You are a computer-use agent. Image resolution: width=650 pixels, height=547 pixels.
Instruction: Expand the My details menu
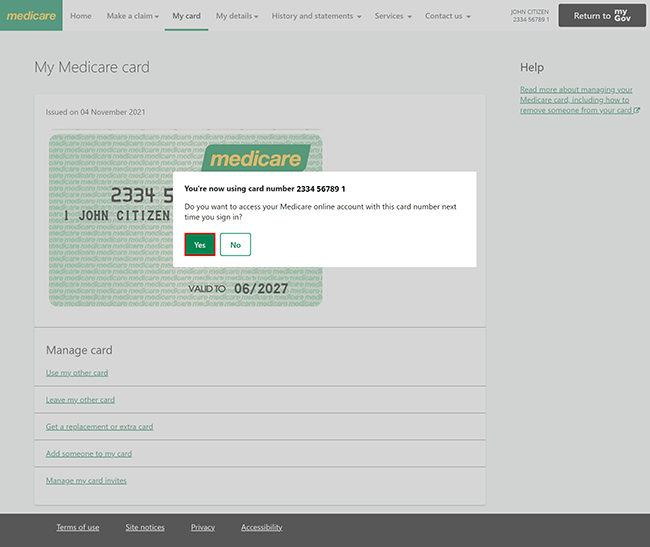(x=237, y=16)
